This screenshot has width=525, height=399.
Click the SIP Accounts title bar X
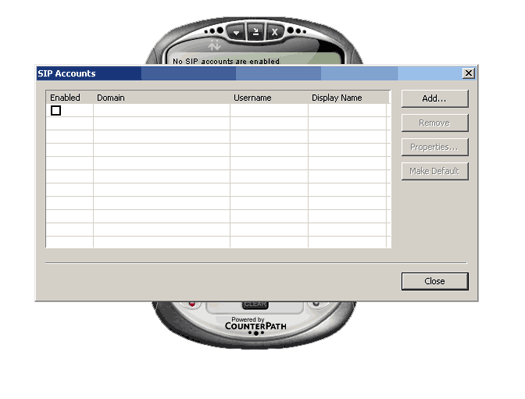click(x=468, y=73)
